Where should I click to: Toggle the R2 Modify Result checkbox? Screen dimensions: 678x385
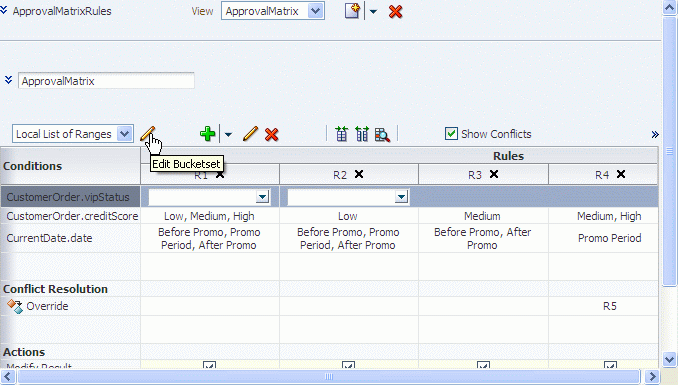pyautogui.click(x=348, y=366)
